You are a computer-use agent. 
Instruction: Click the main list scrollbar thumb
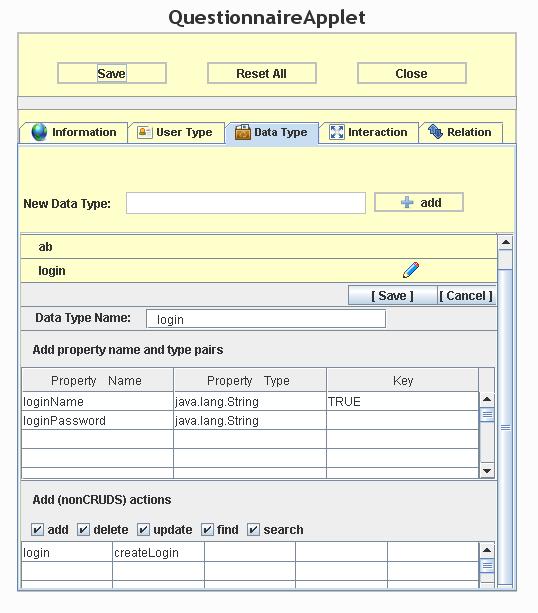coord(506,427)
